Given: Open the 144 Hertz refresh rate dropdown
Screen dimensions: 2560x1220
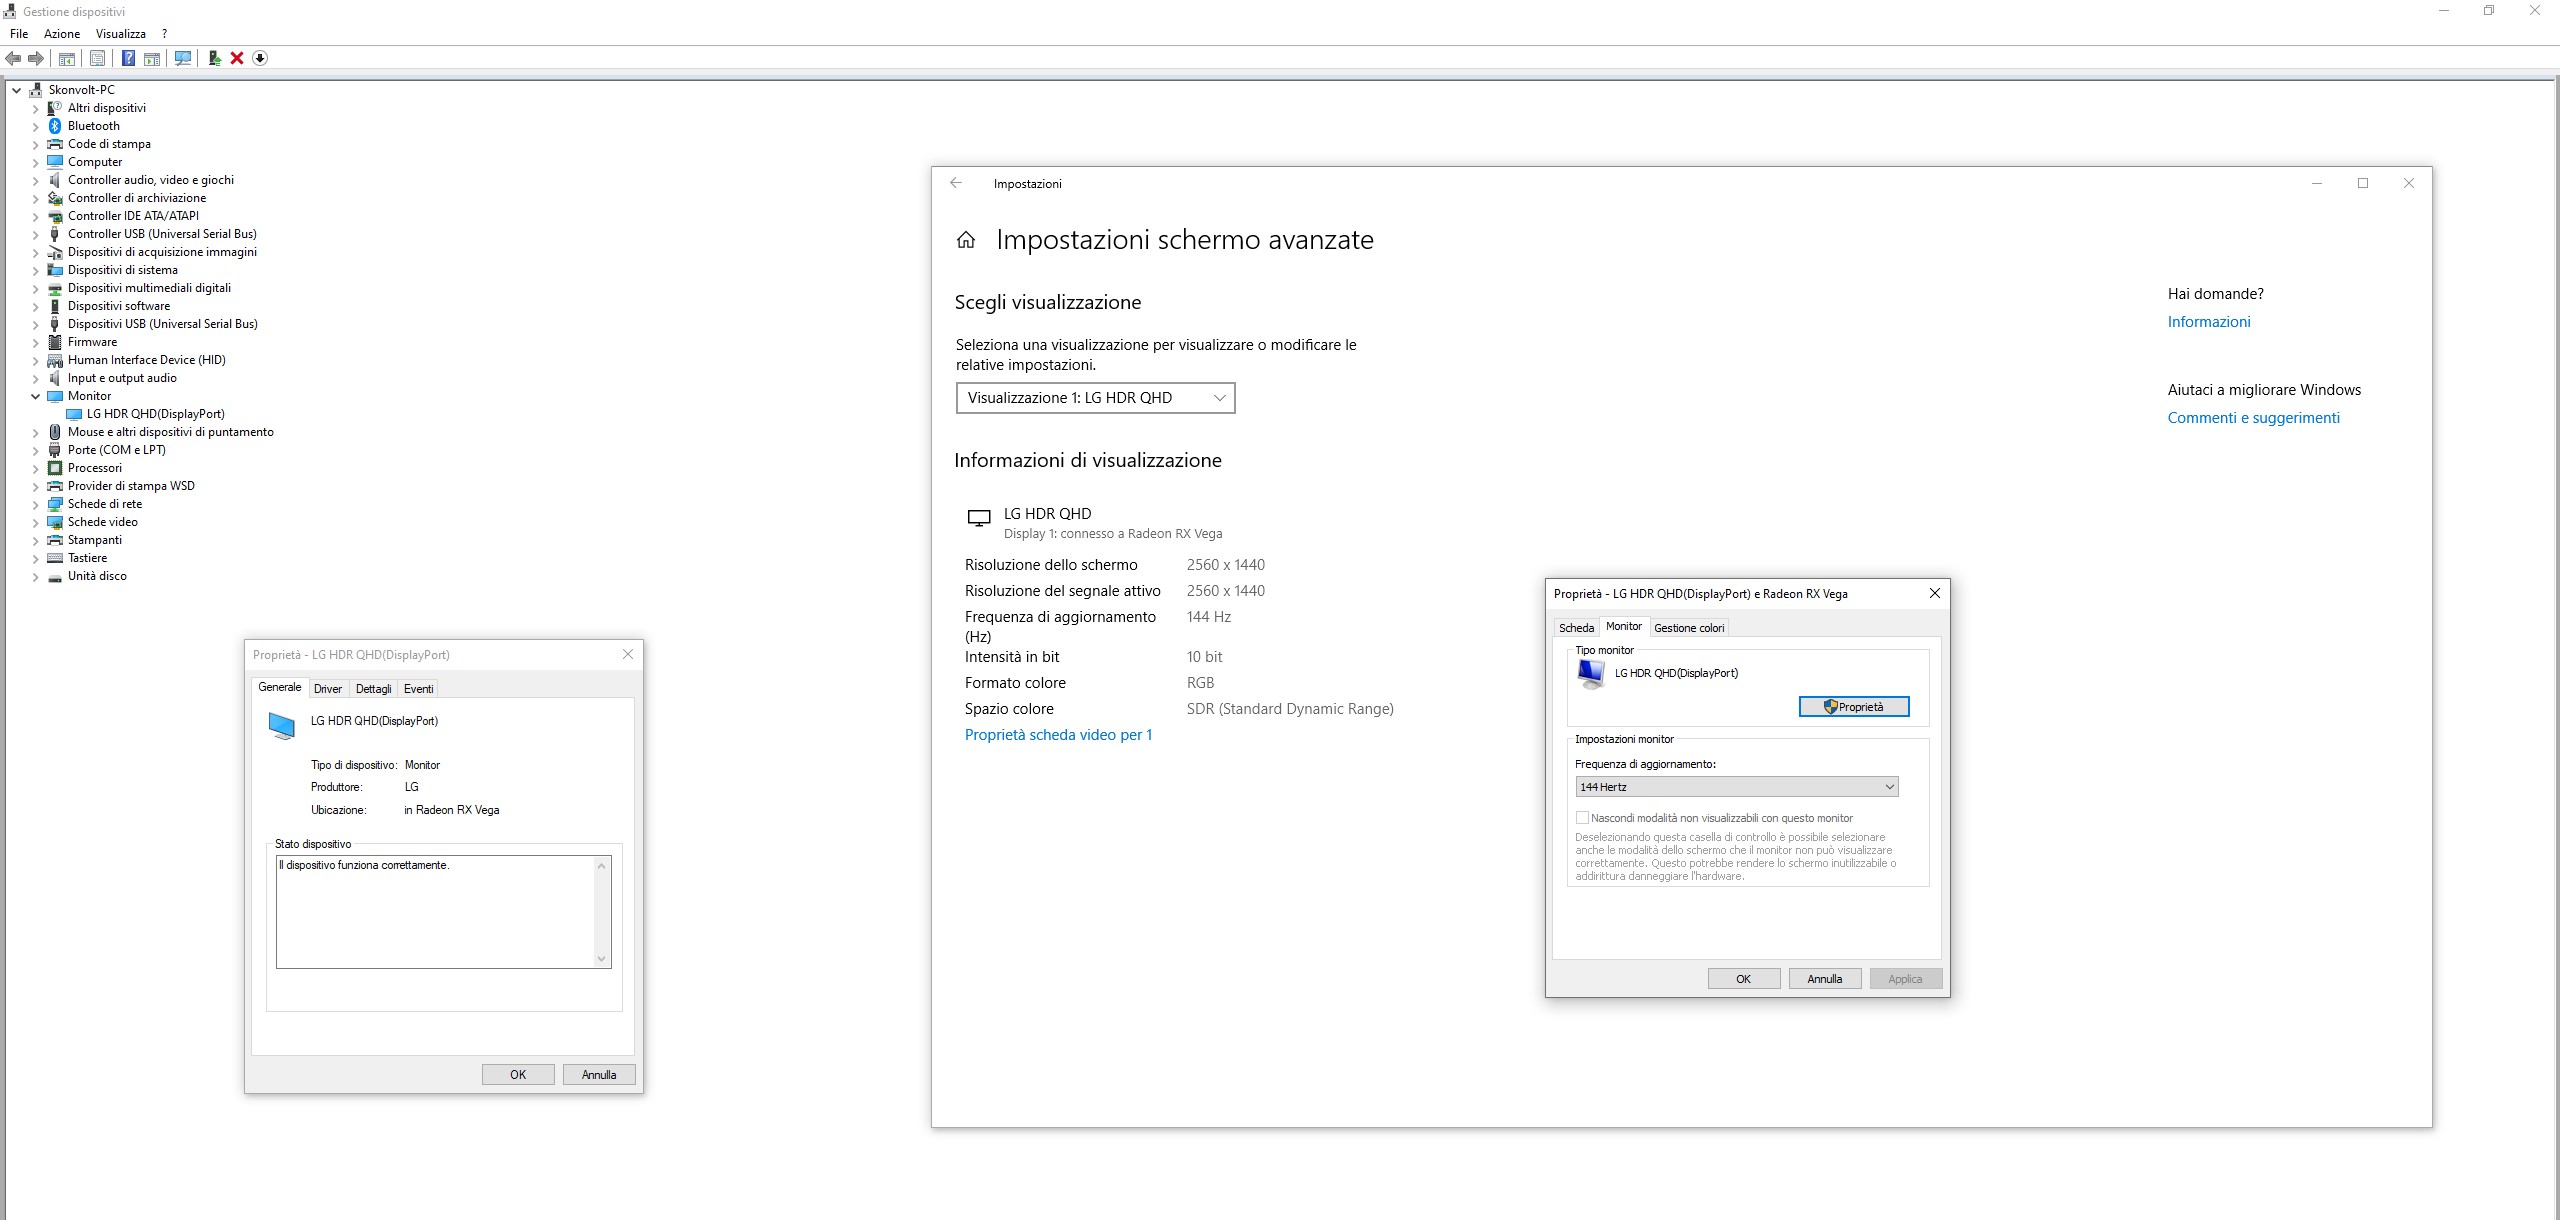Looking at the screenshot, I should [1736, 787].
